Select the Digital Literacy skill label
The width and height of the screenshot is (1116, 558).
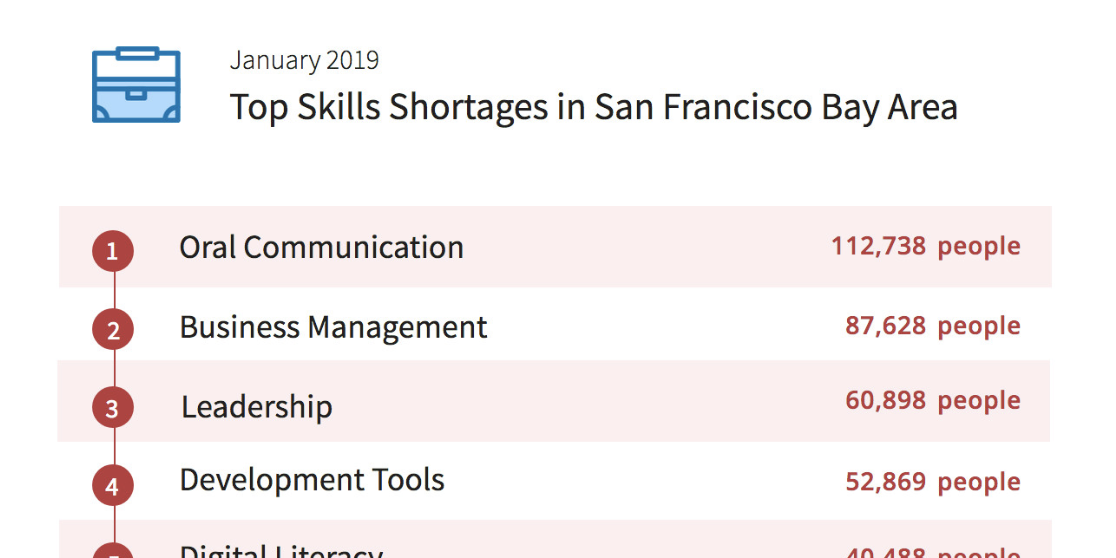click(281, 552)
